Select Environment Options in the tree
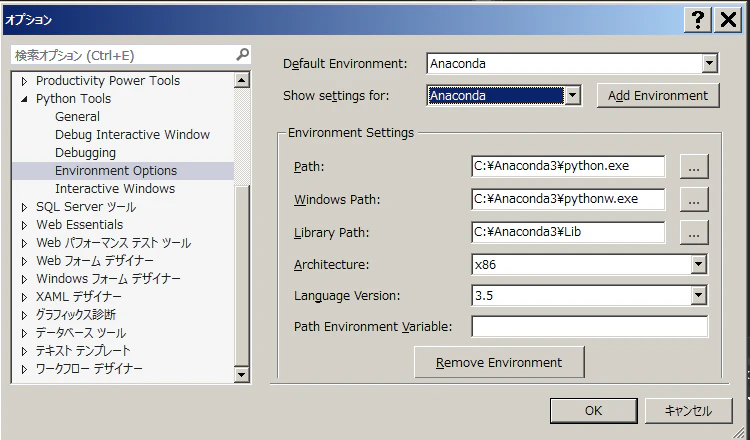 click(116, 171)
